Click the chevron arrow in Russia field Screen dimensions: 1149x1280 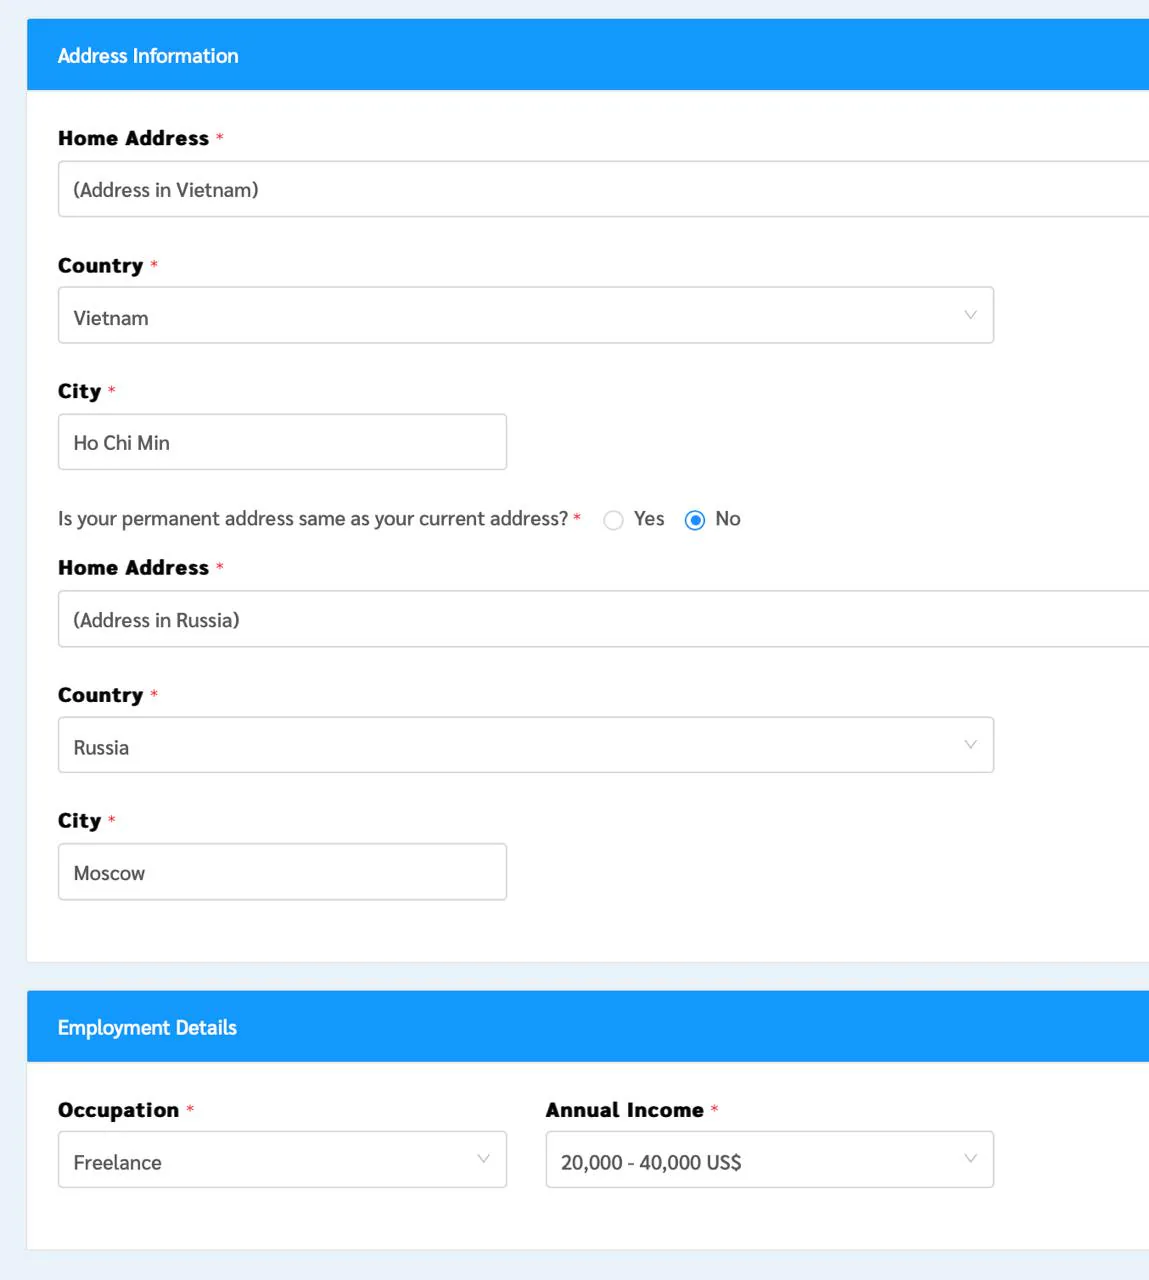(x=970, y=745)
